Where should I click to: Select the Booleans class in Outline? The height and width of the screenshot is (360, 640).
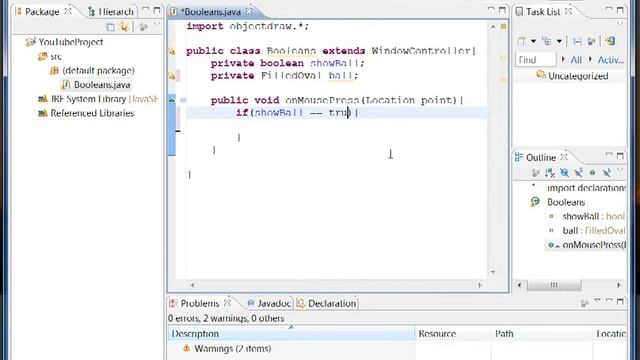566,202
